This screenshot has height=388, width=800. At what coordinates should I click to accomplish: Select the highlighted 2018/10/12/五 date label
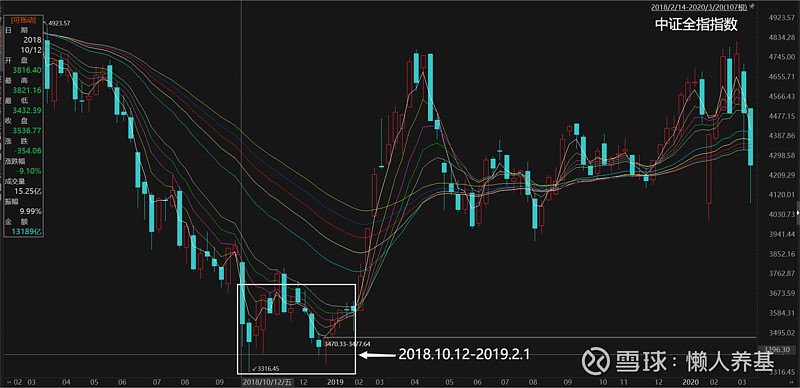268,382
